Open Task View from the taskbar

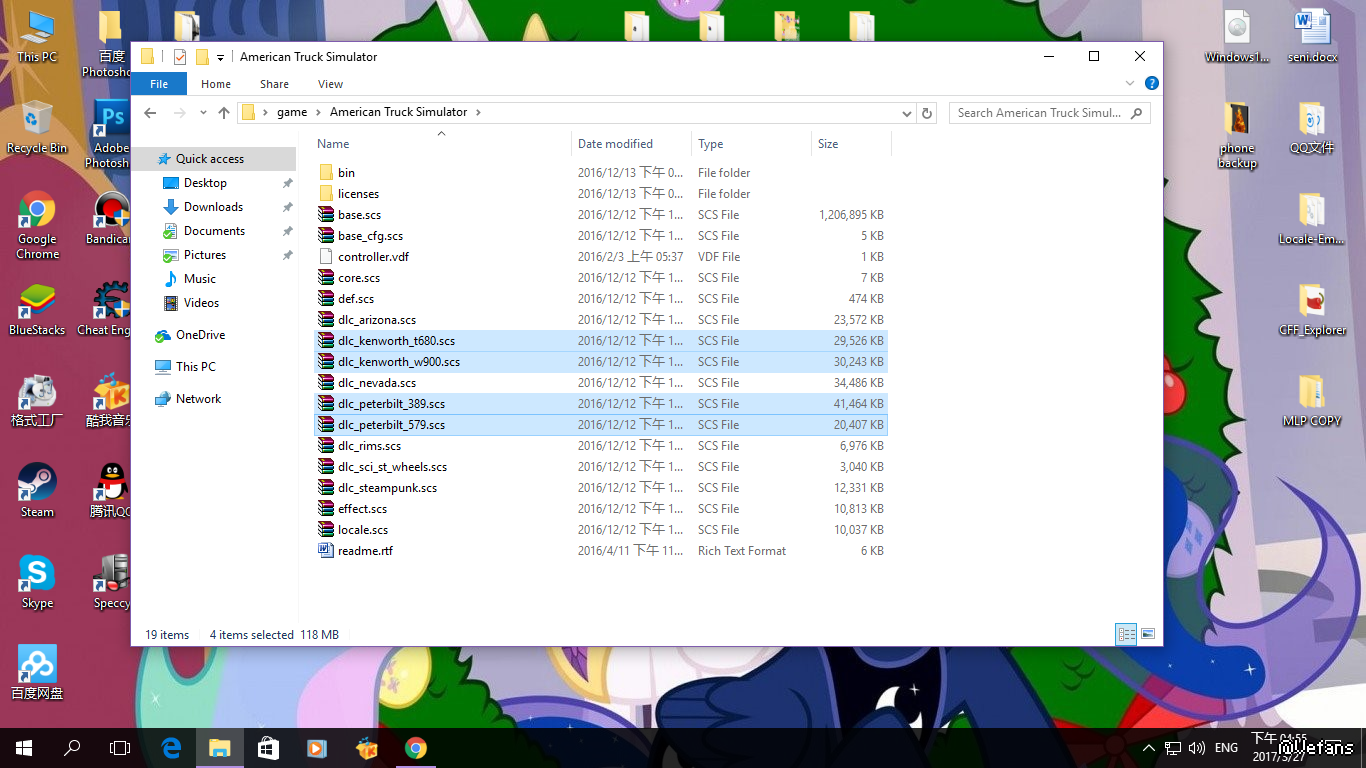120,747
